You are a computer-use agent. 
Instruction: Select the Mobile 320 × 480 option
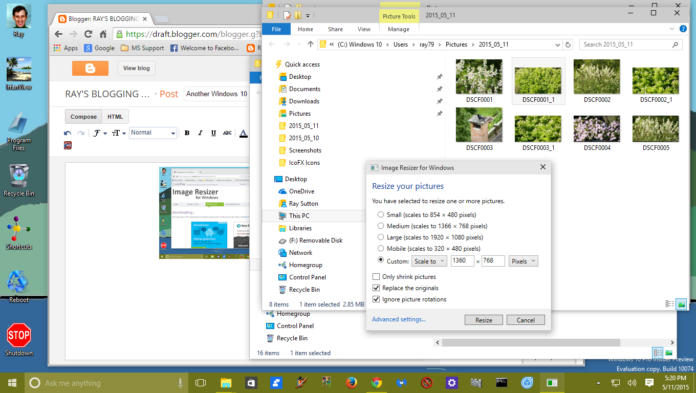point(381,249)
